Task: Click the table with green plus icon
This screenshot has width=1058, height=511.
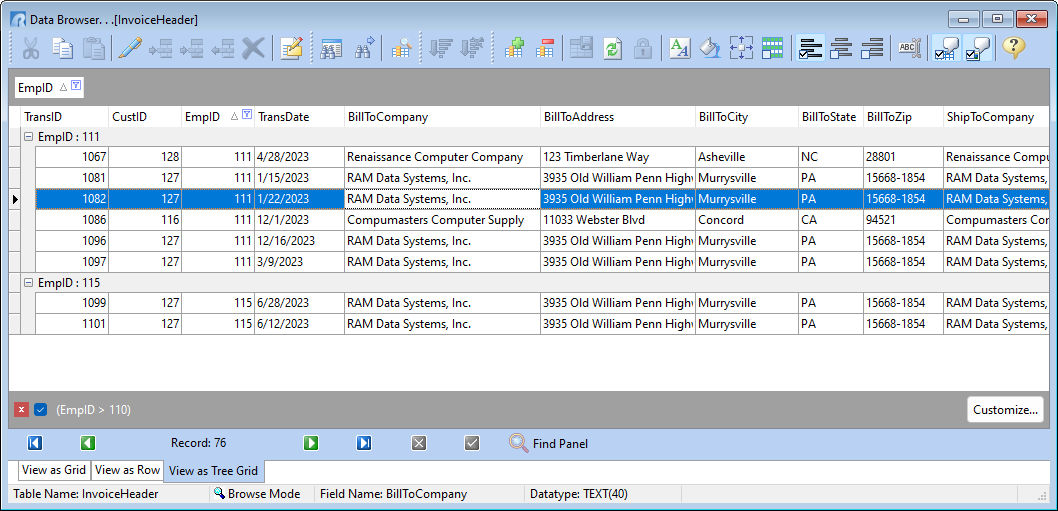Action: (514, 49)
